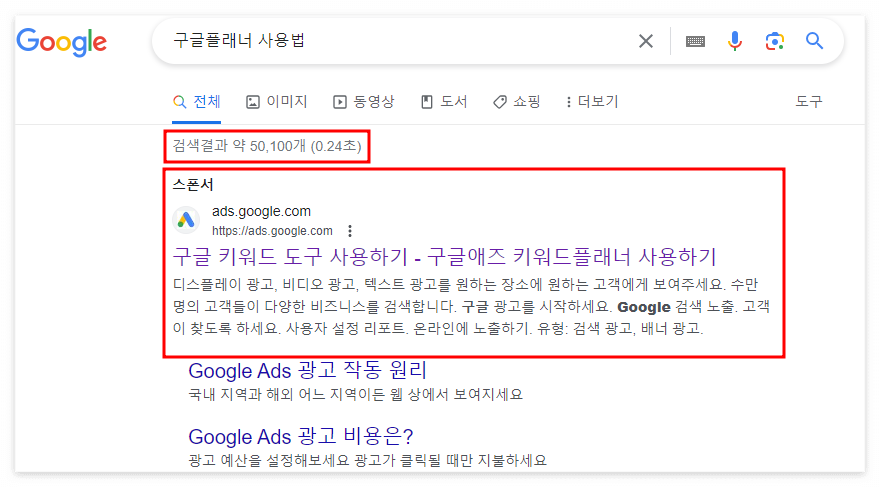Switch to the 이미지 tab
880x487 pixels.
pyautogui.click(x=277, y=102)
